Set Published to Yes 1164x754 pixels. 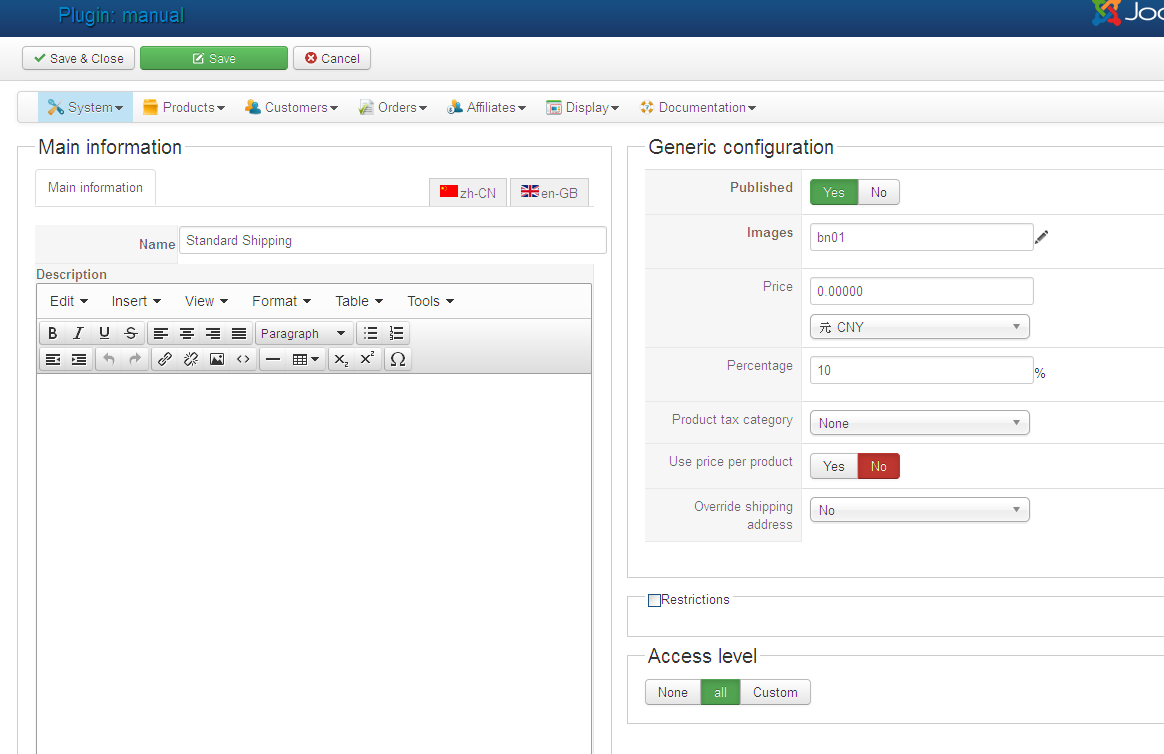(834, 192)
